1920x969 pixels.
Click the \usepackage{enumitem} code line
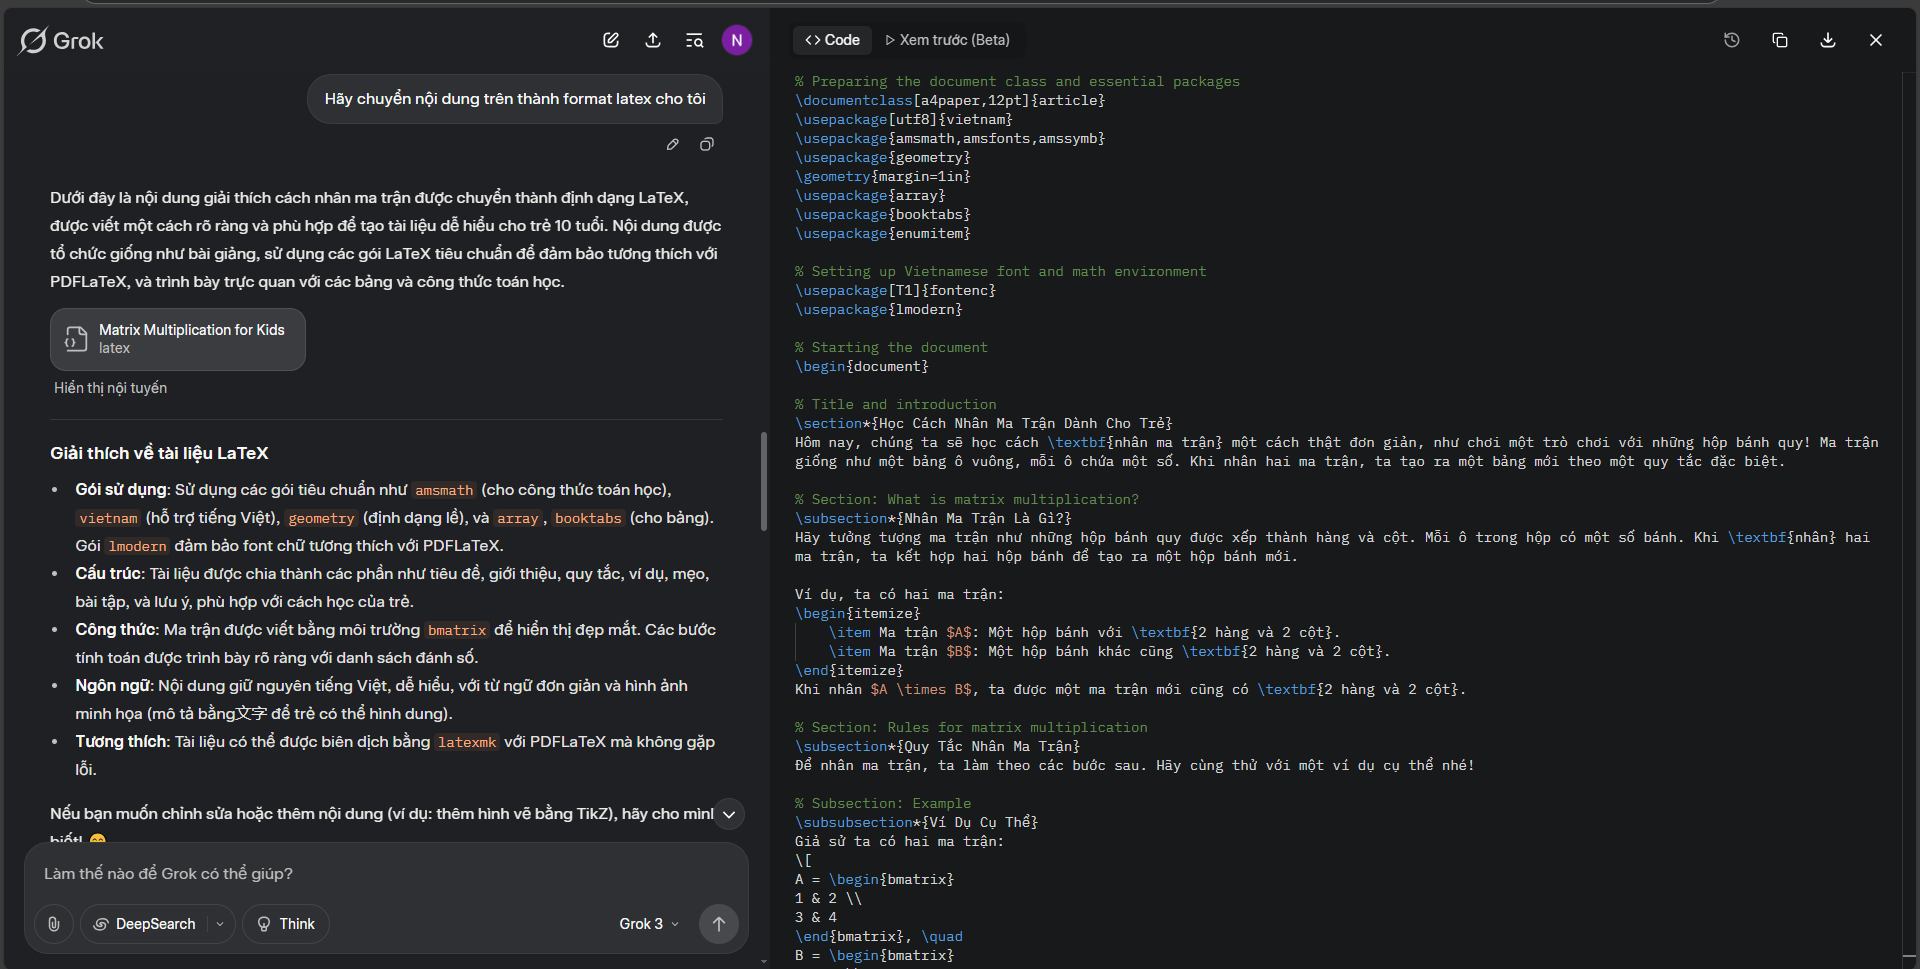tap(883, 234)
